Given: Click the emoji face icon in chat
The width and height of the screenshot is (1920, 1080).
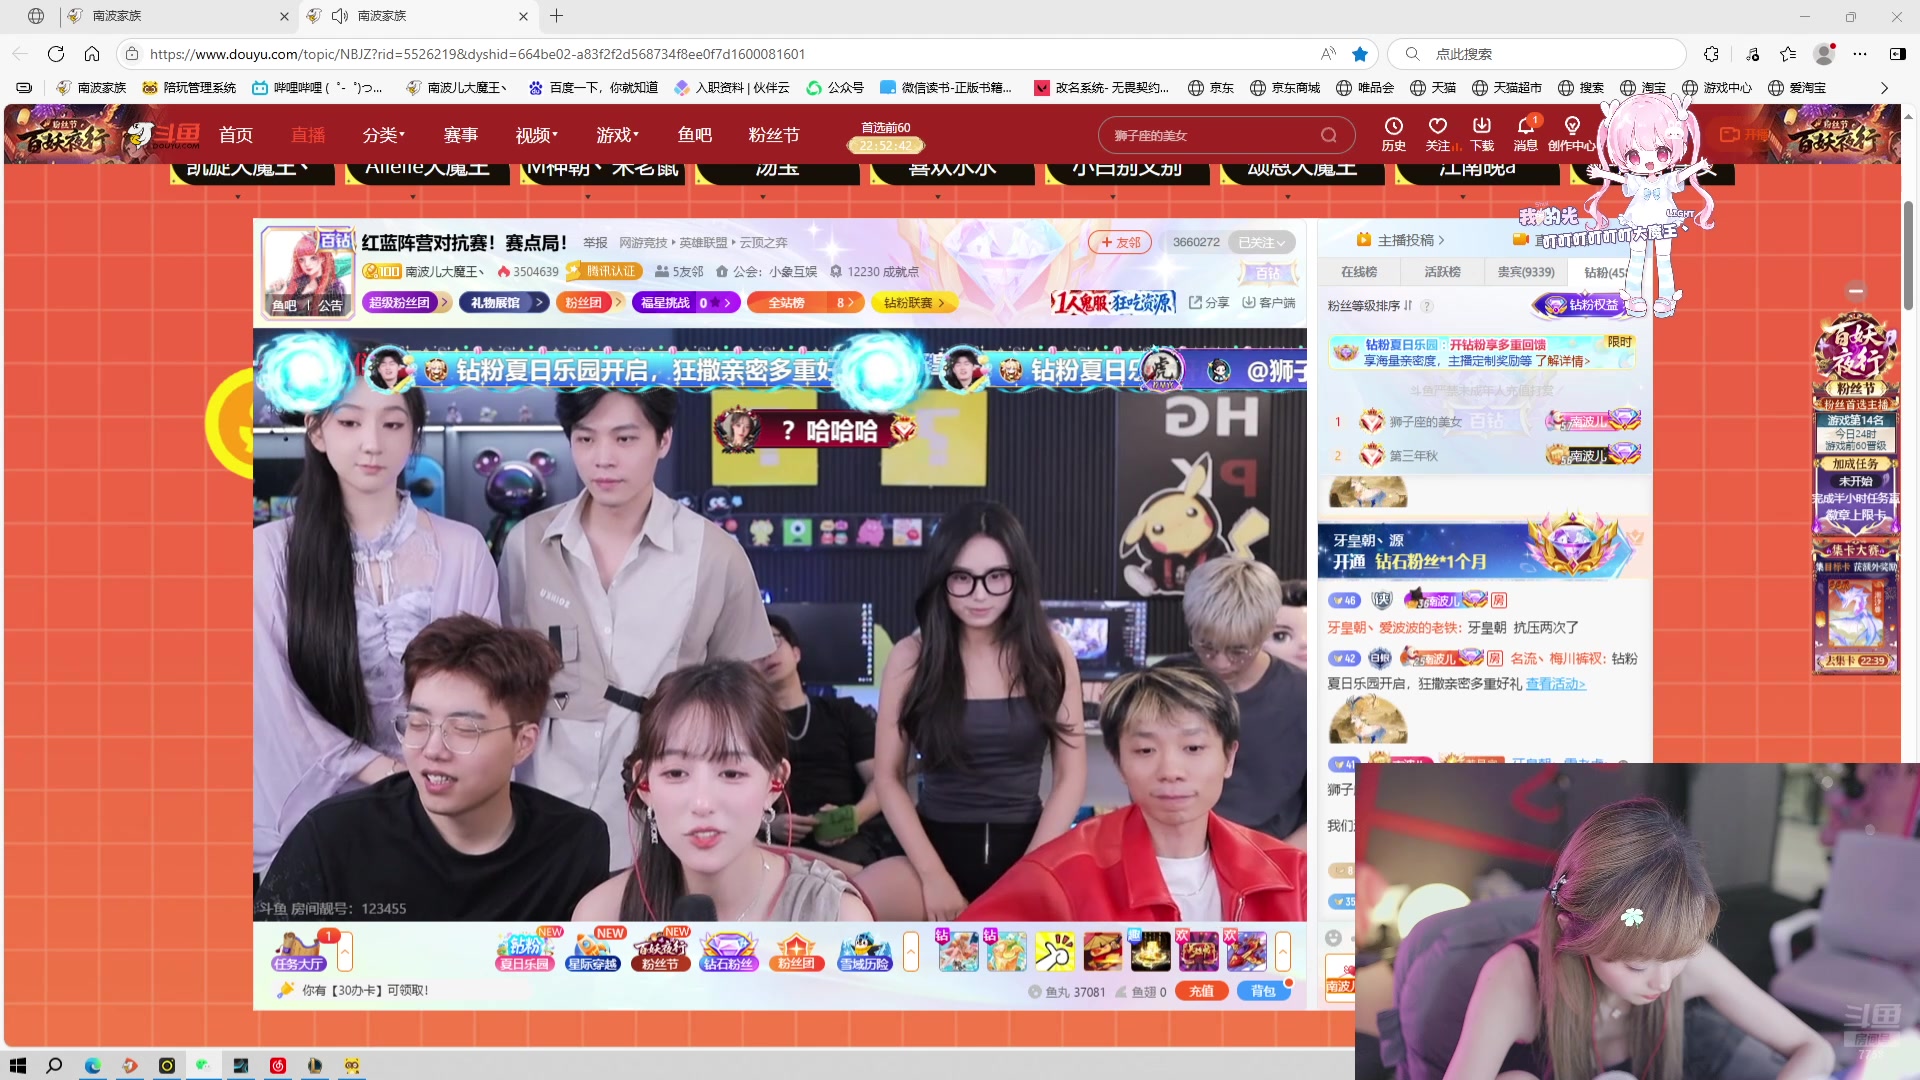Looking at the screenshot, I should click(x=1333, y=937).
